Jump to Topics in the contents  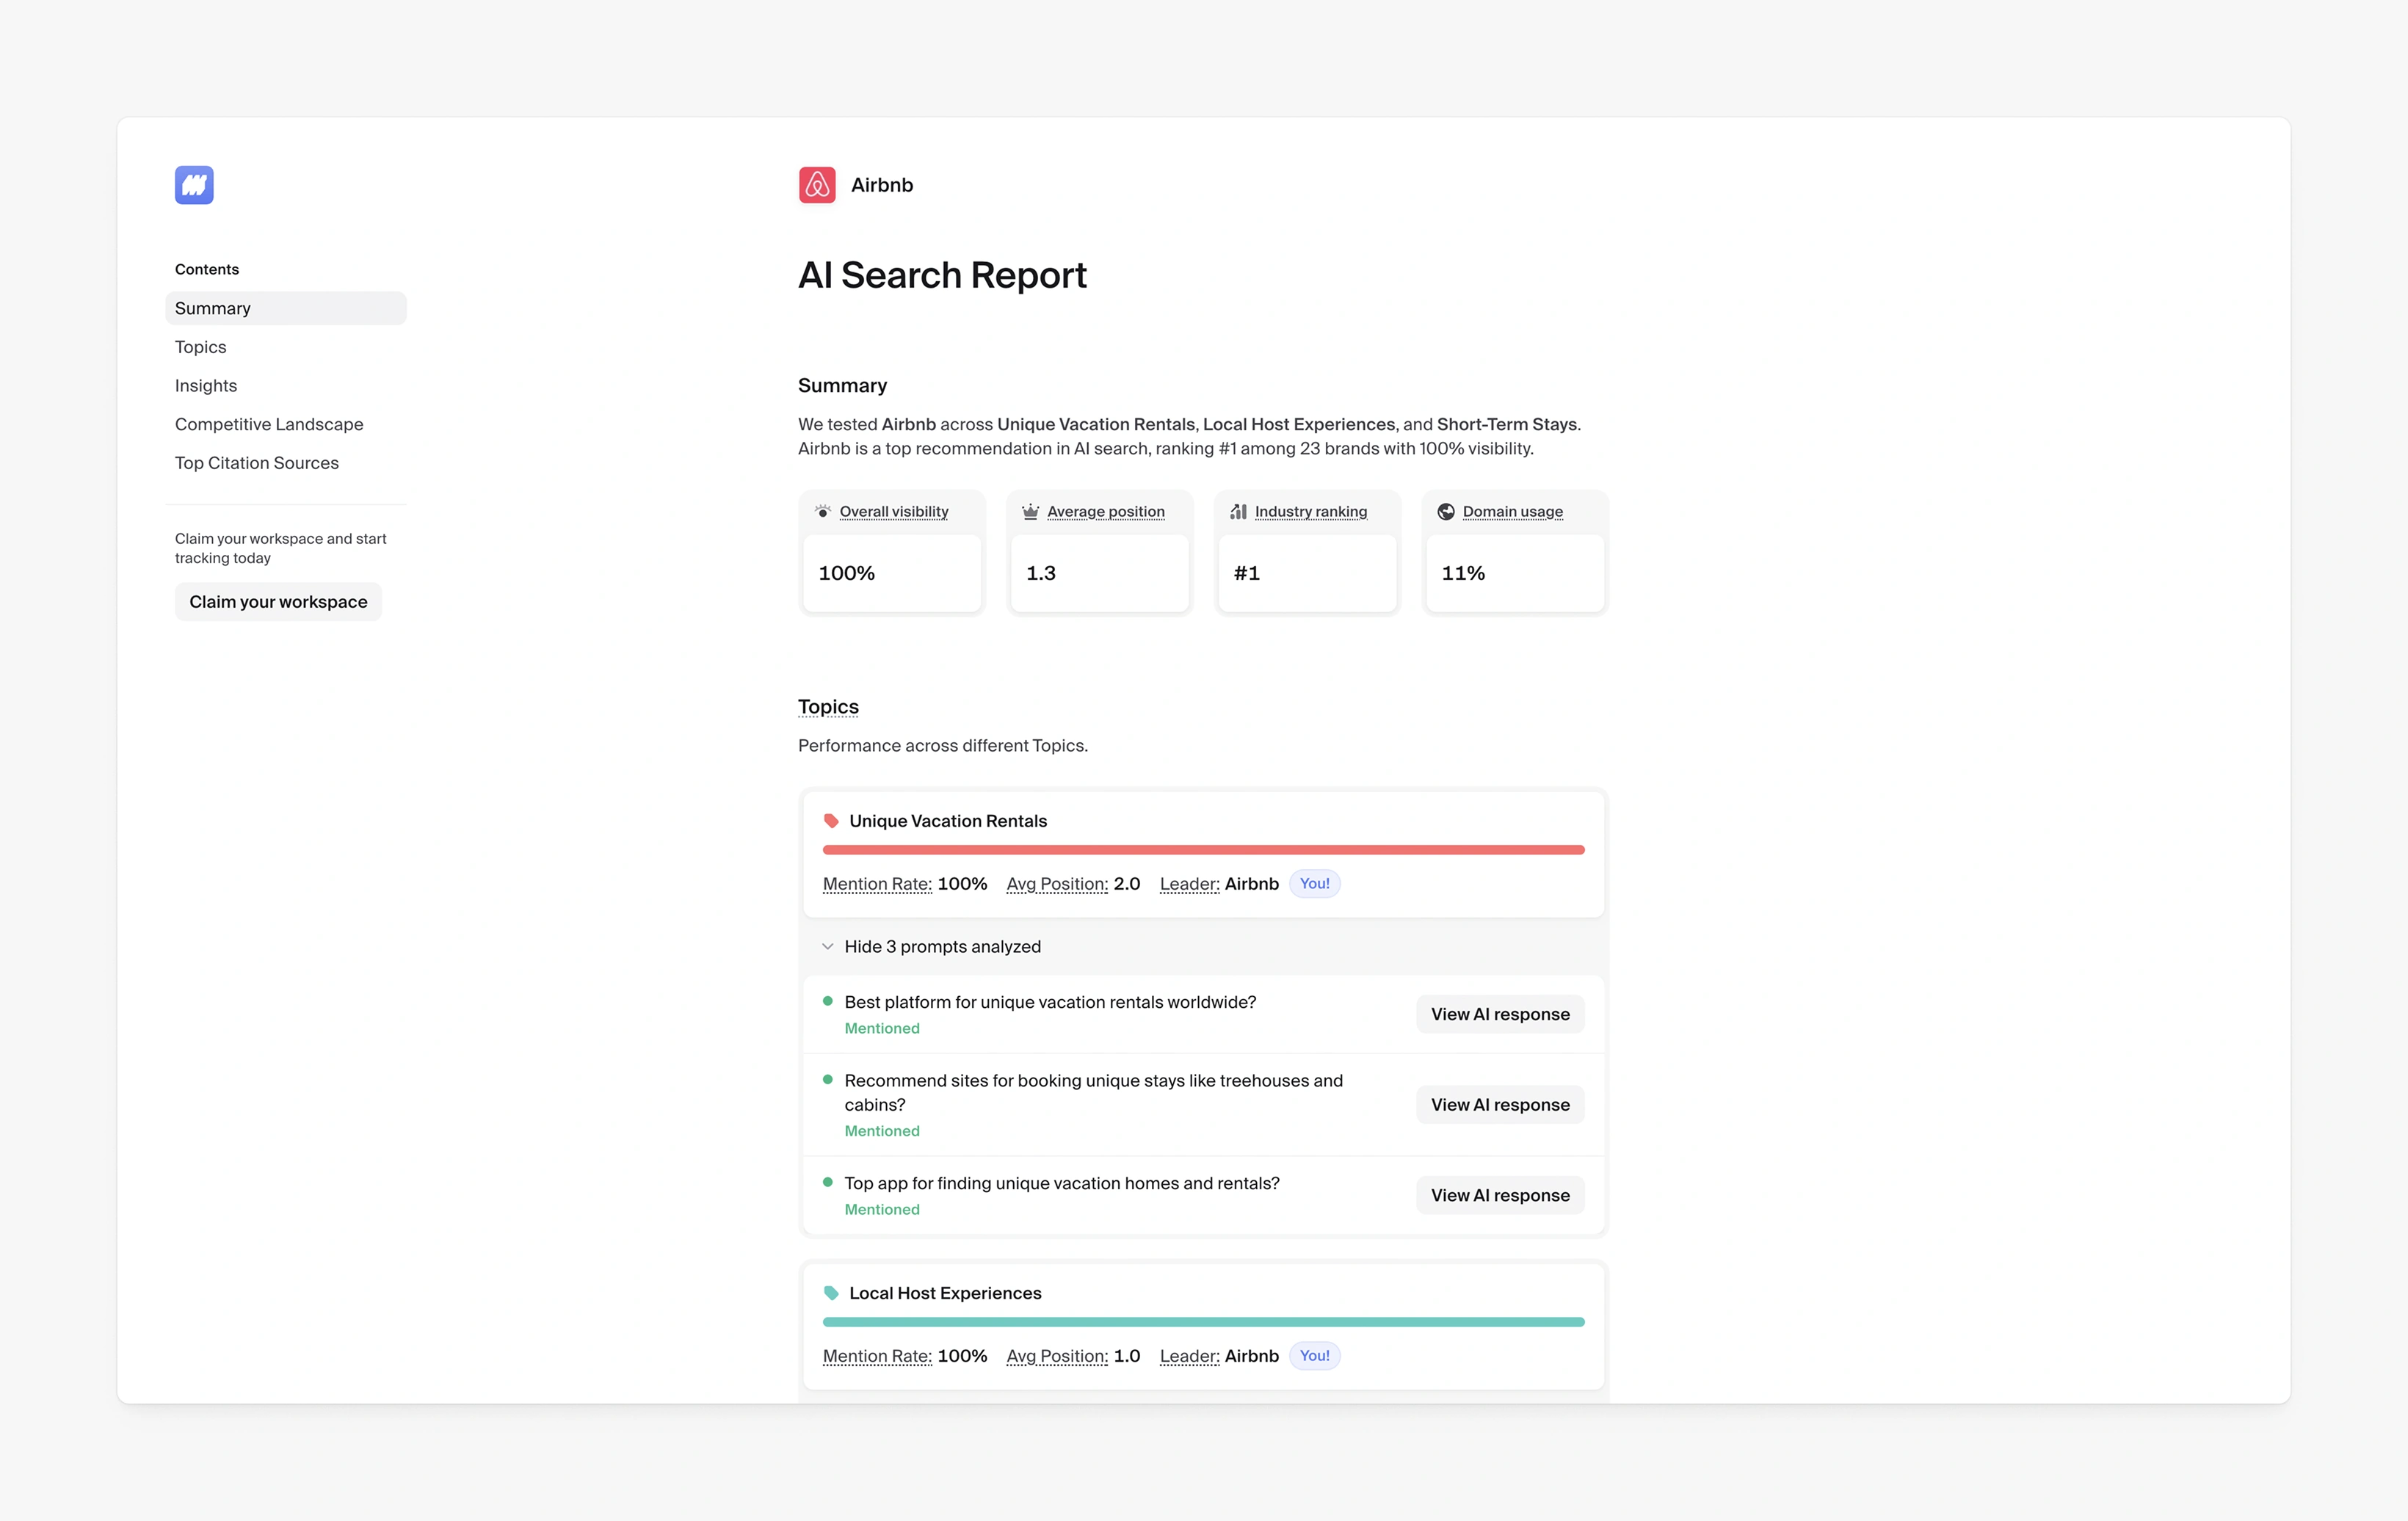[x=201, y=347]
